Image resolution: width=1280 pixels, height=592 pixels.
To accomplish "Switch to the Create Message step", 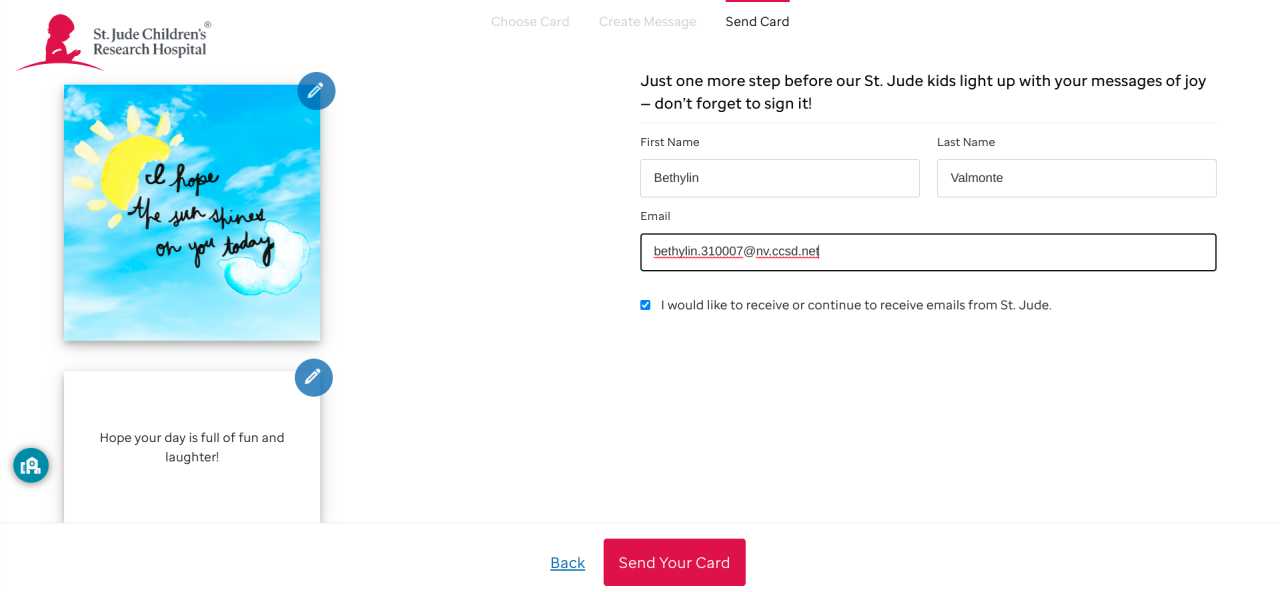I will [x=647, y=22].
